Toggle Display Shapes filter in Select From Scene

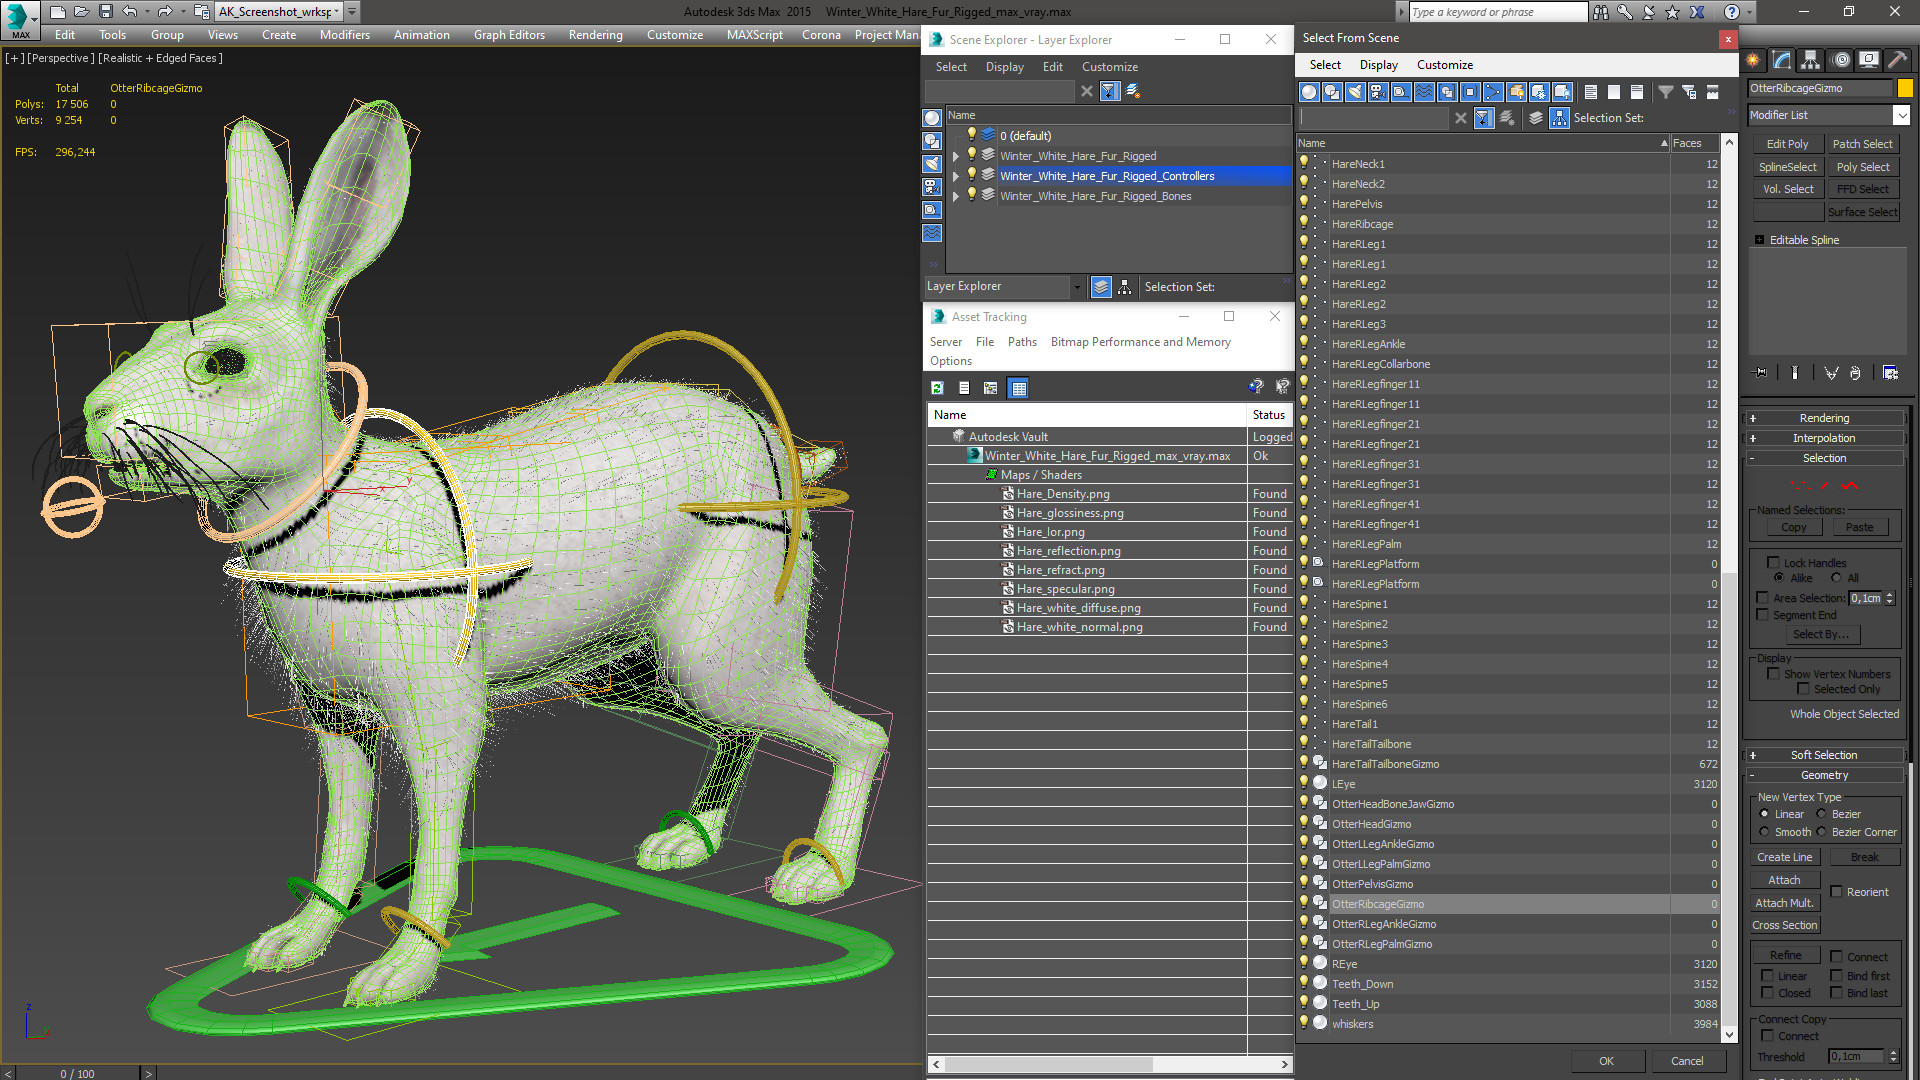point(1332,92)
